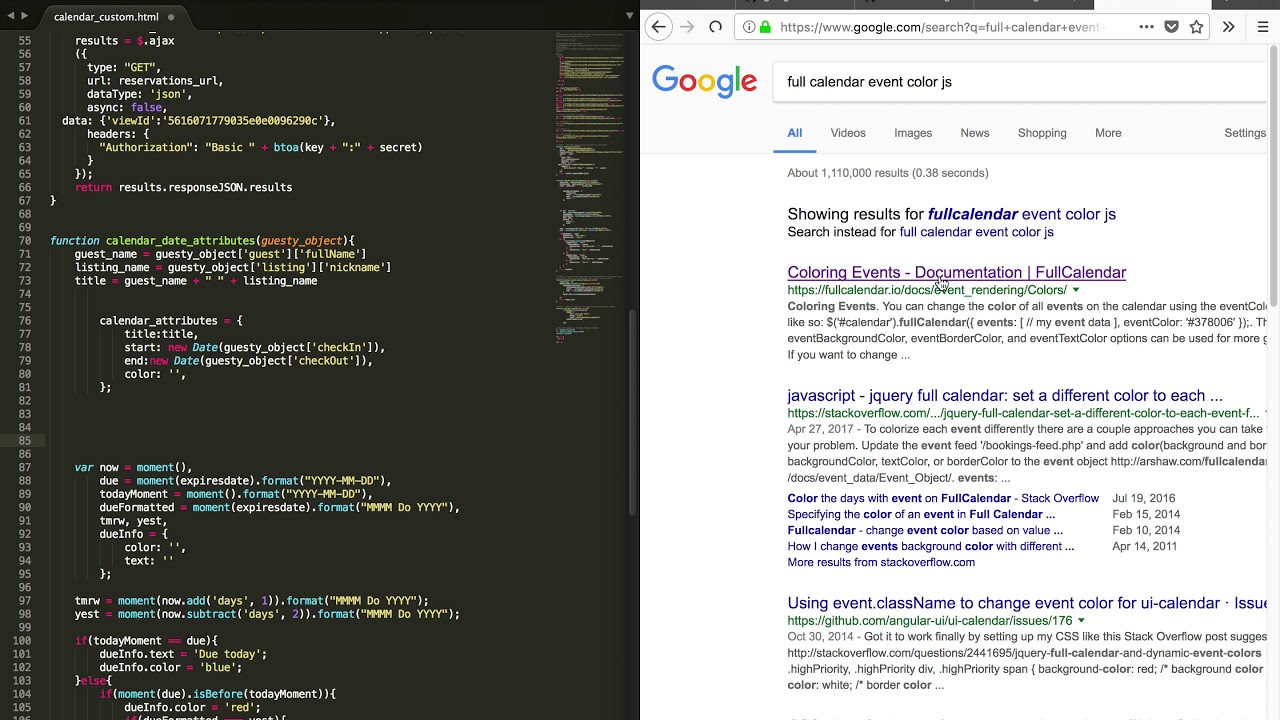Go back in Firefox browser

pyautogui.click(x=658, y=27)
